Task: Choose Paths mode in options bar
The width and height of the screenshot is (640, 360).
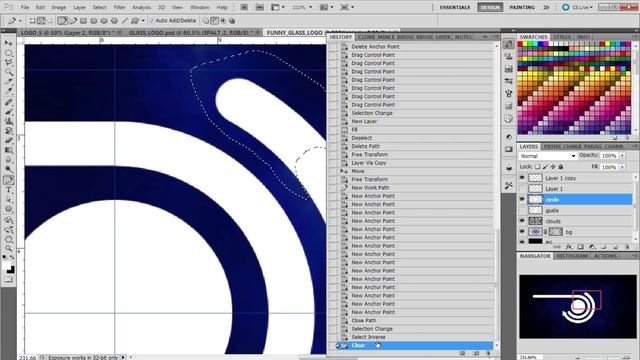Action: 42,20
